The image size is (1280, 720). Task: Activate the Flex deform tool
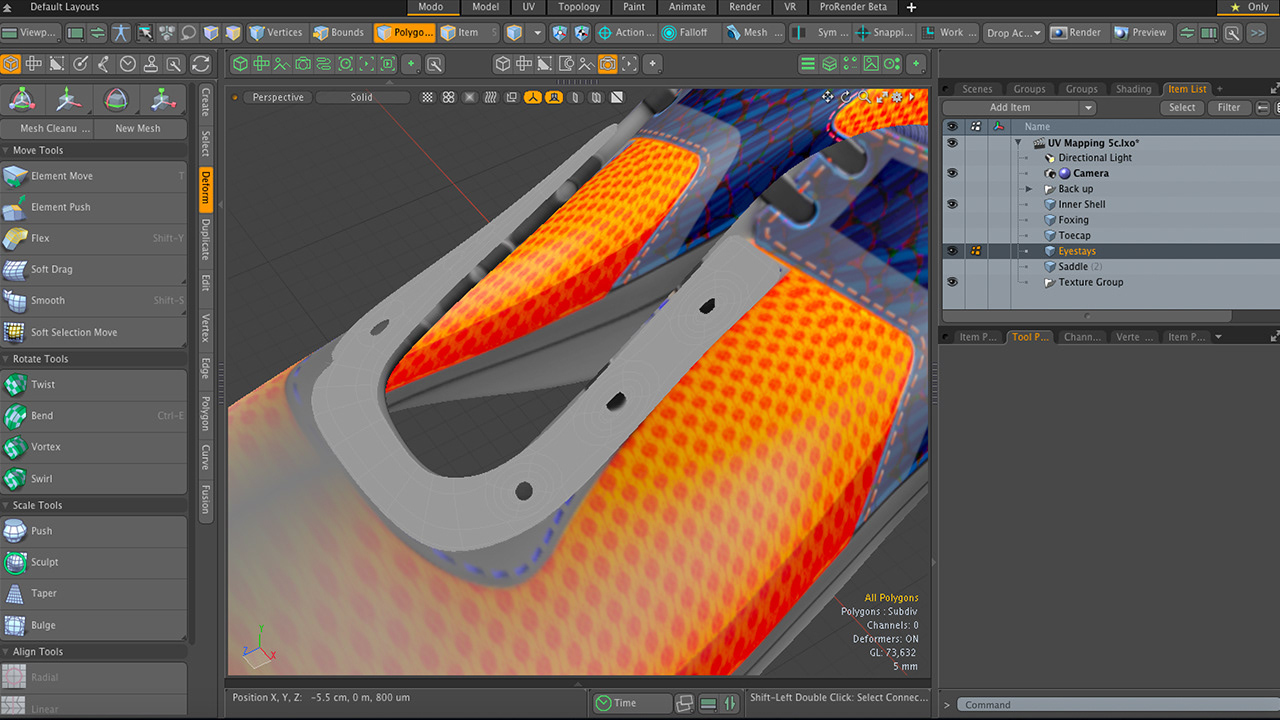(x=94, y=238)
